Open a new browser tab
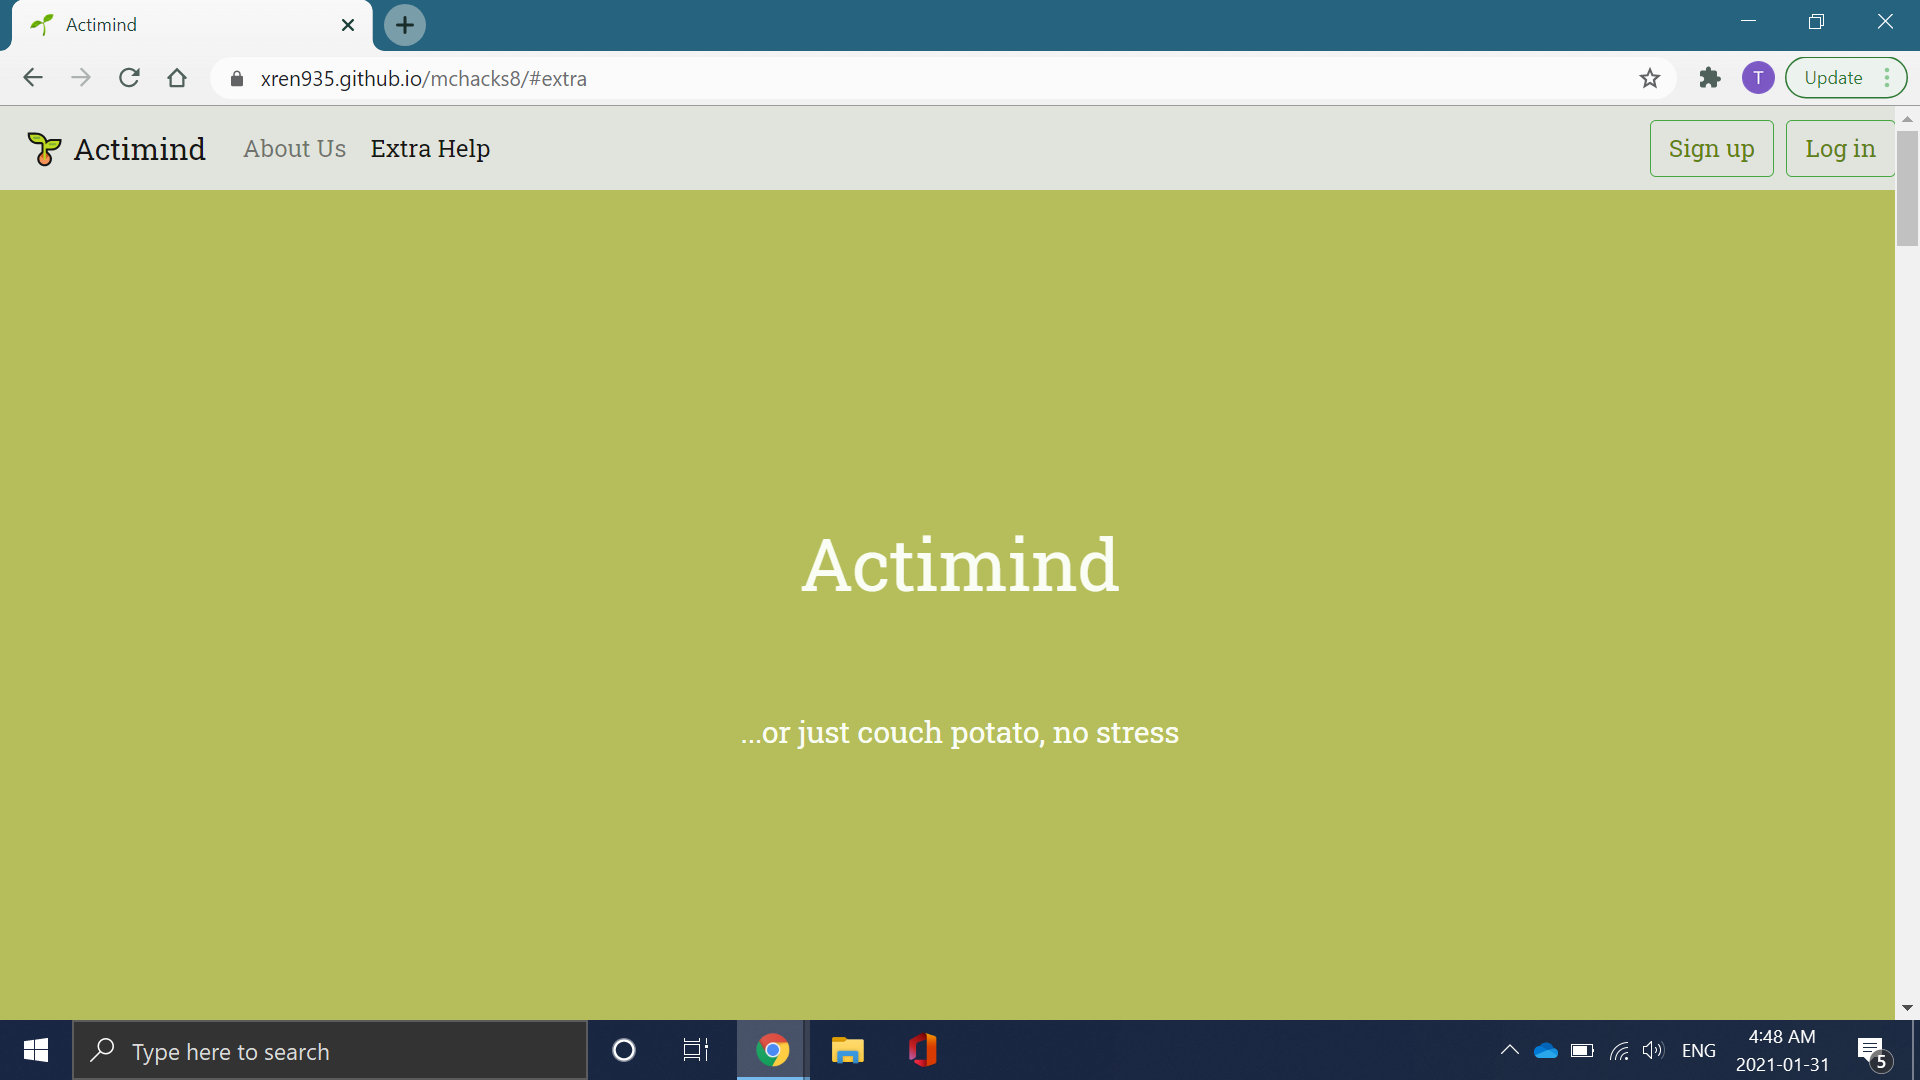Viewport: 1920px width, 1080px height. click(405, 25)
